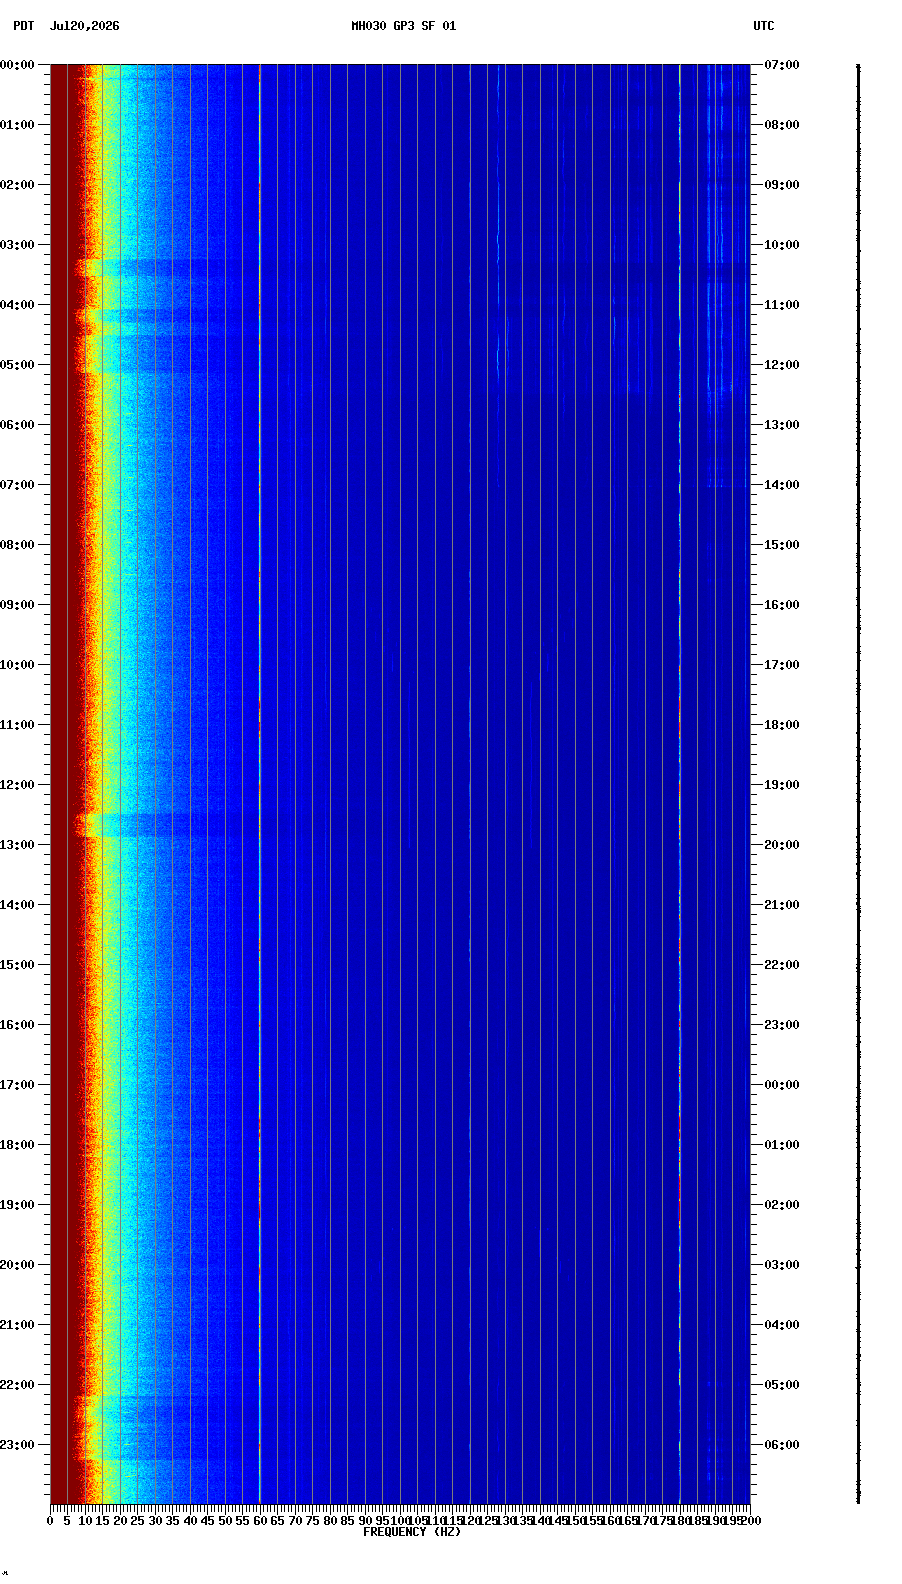902x1584 pixels.
Task: Click 01:00 on the UTC time axis
Action: pyautogui.click(x=782, y=1145)
